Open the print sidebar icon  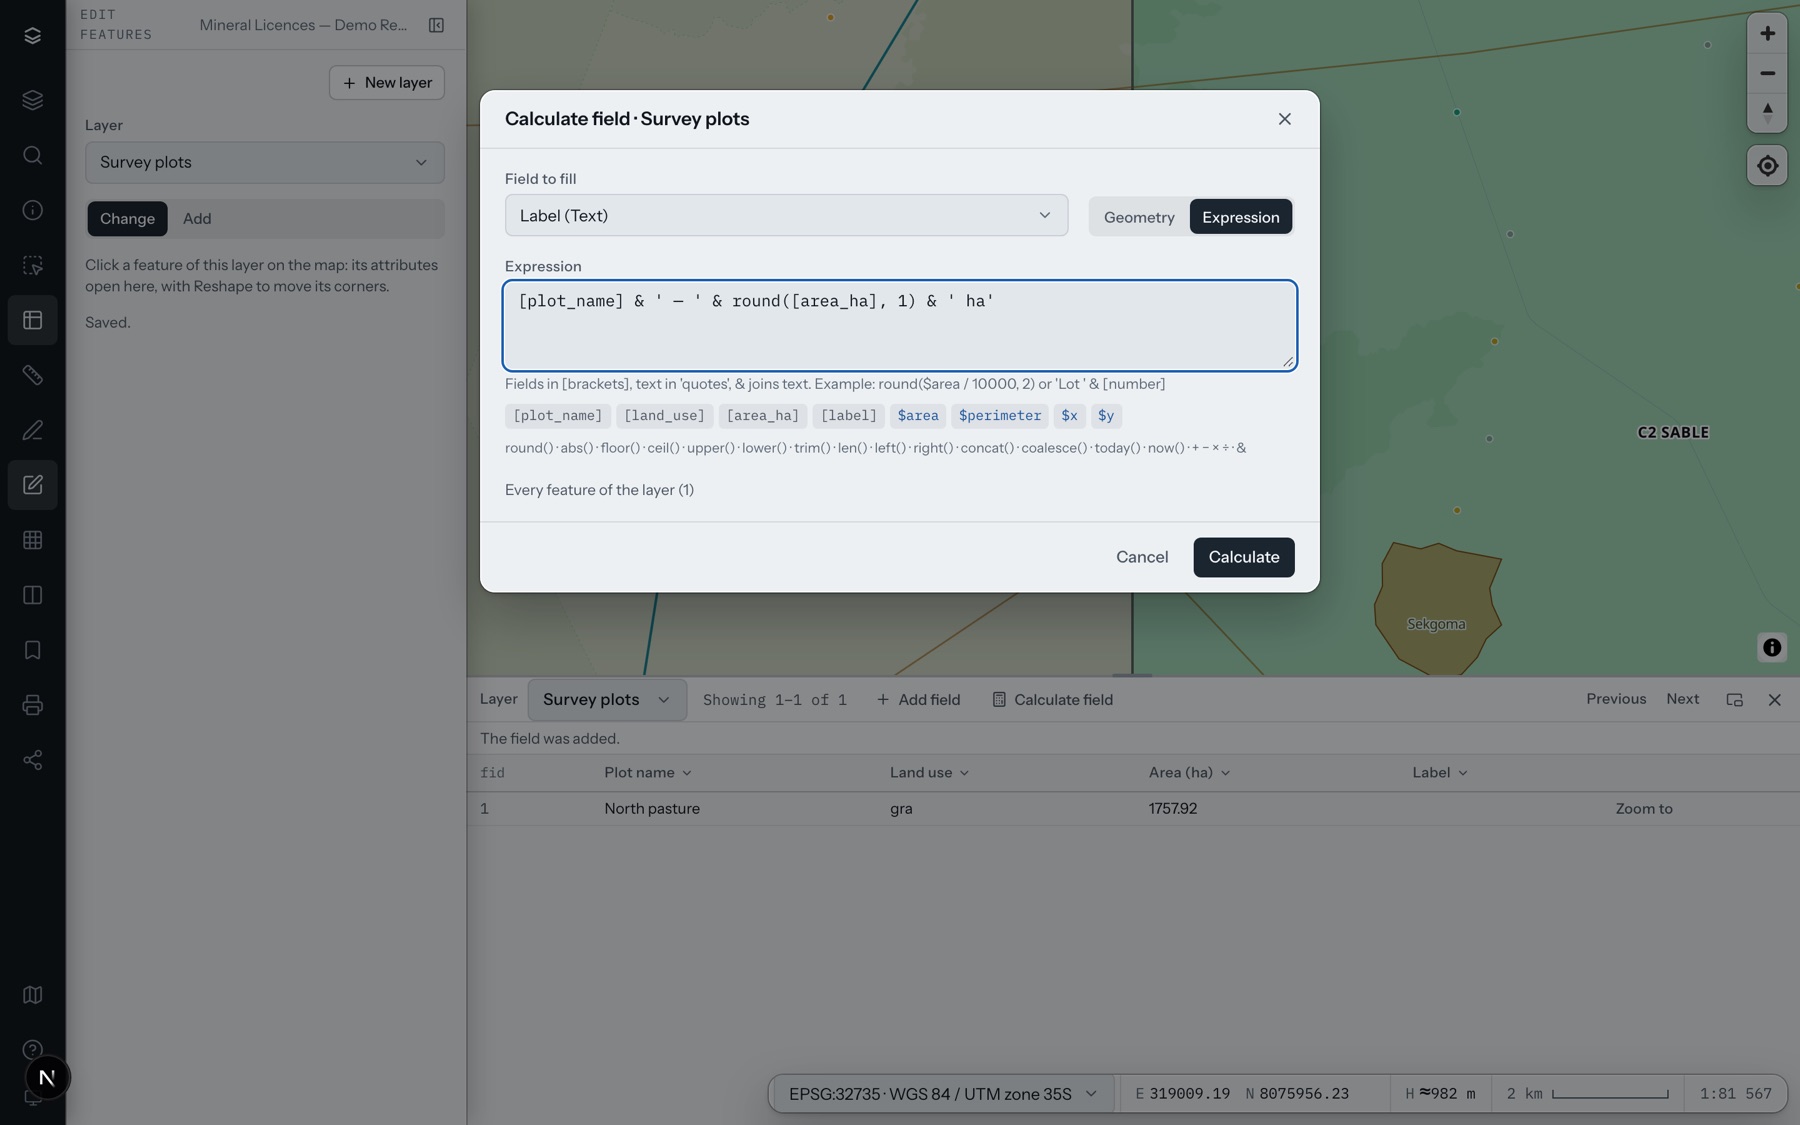coord(32,705)
